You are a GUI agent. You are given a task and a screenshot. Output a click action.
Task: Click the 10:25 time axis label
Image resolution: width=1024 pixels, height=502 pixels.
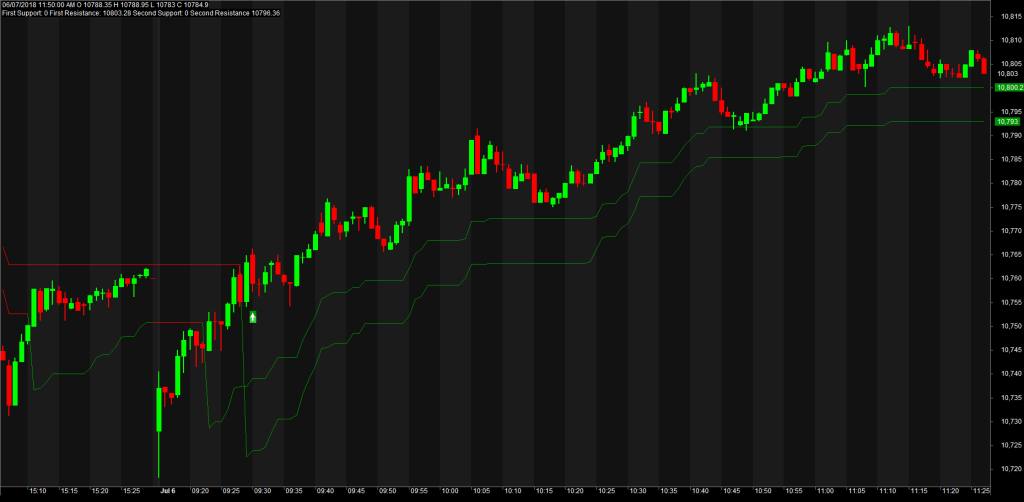[607, 490]
